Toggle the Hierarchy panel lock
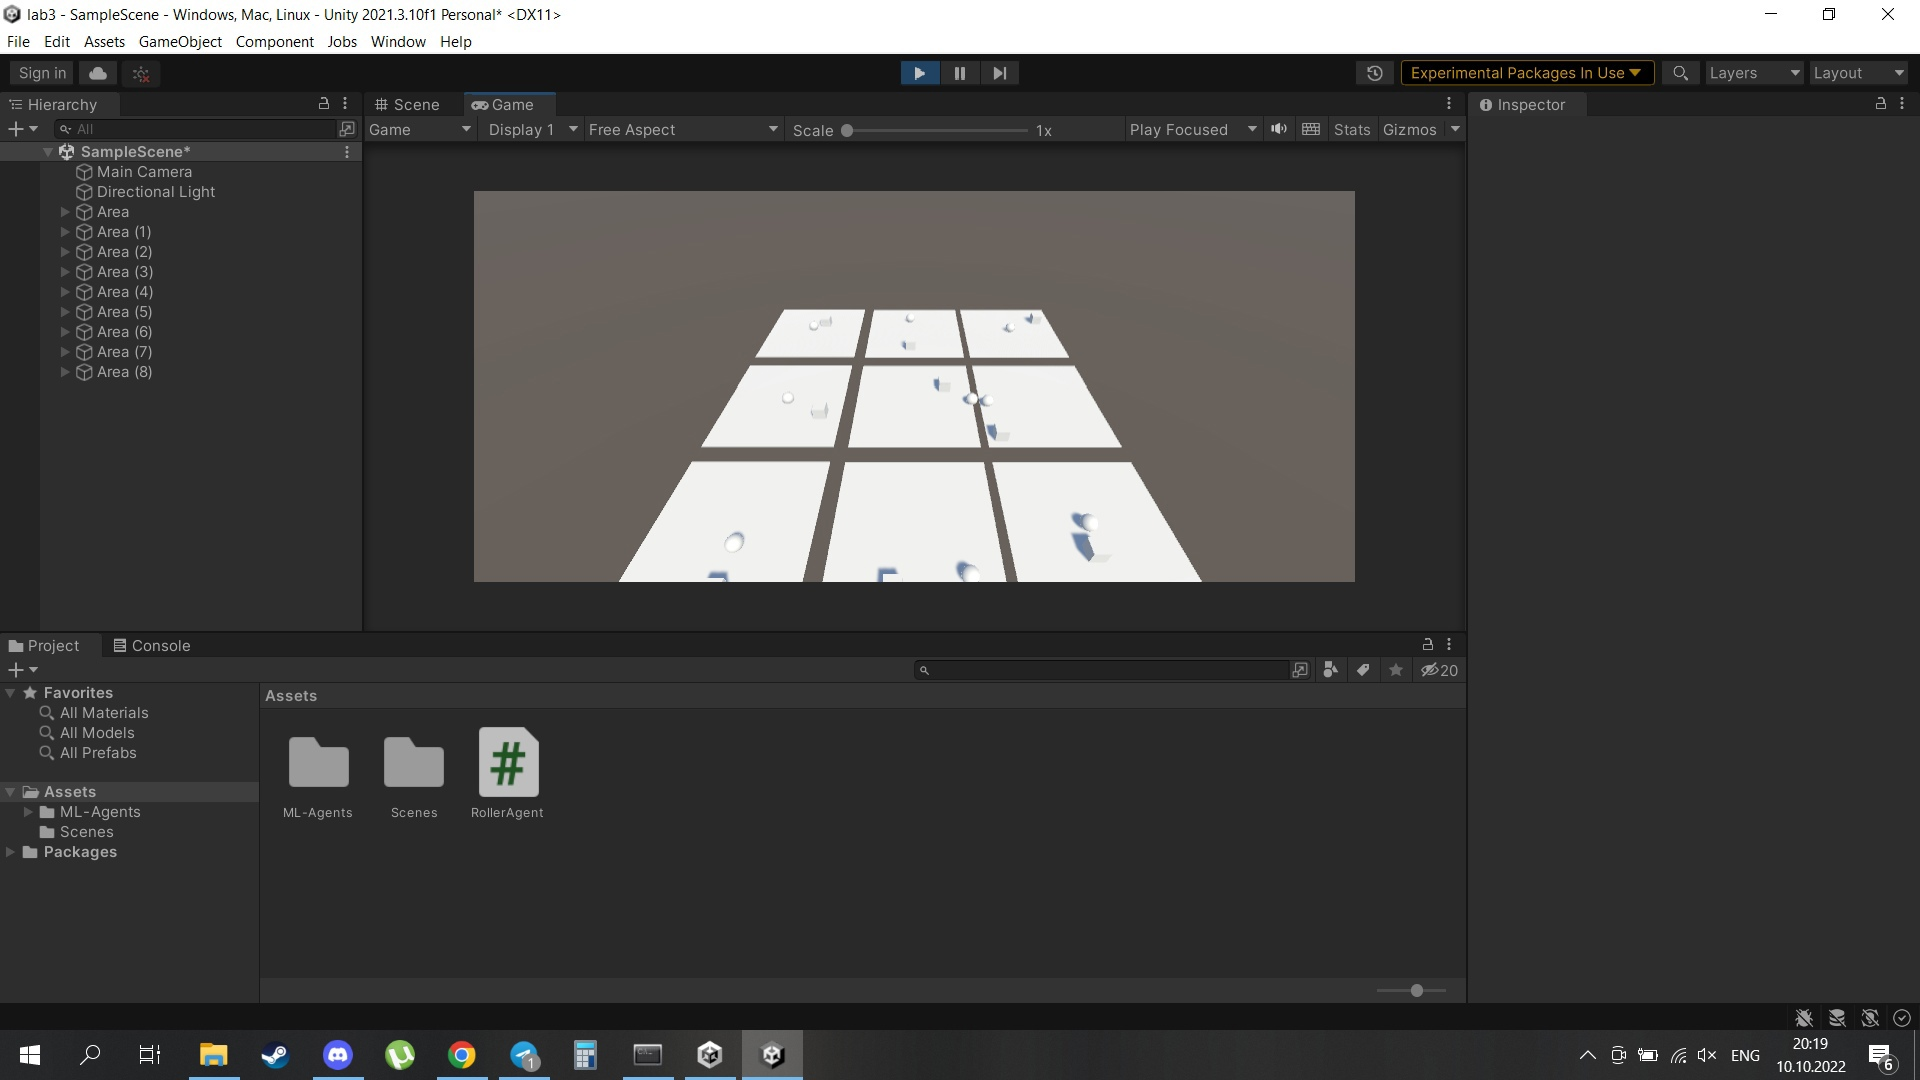The image size is (1920, 1080). point(323,104)
